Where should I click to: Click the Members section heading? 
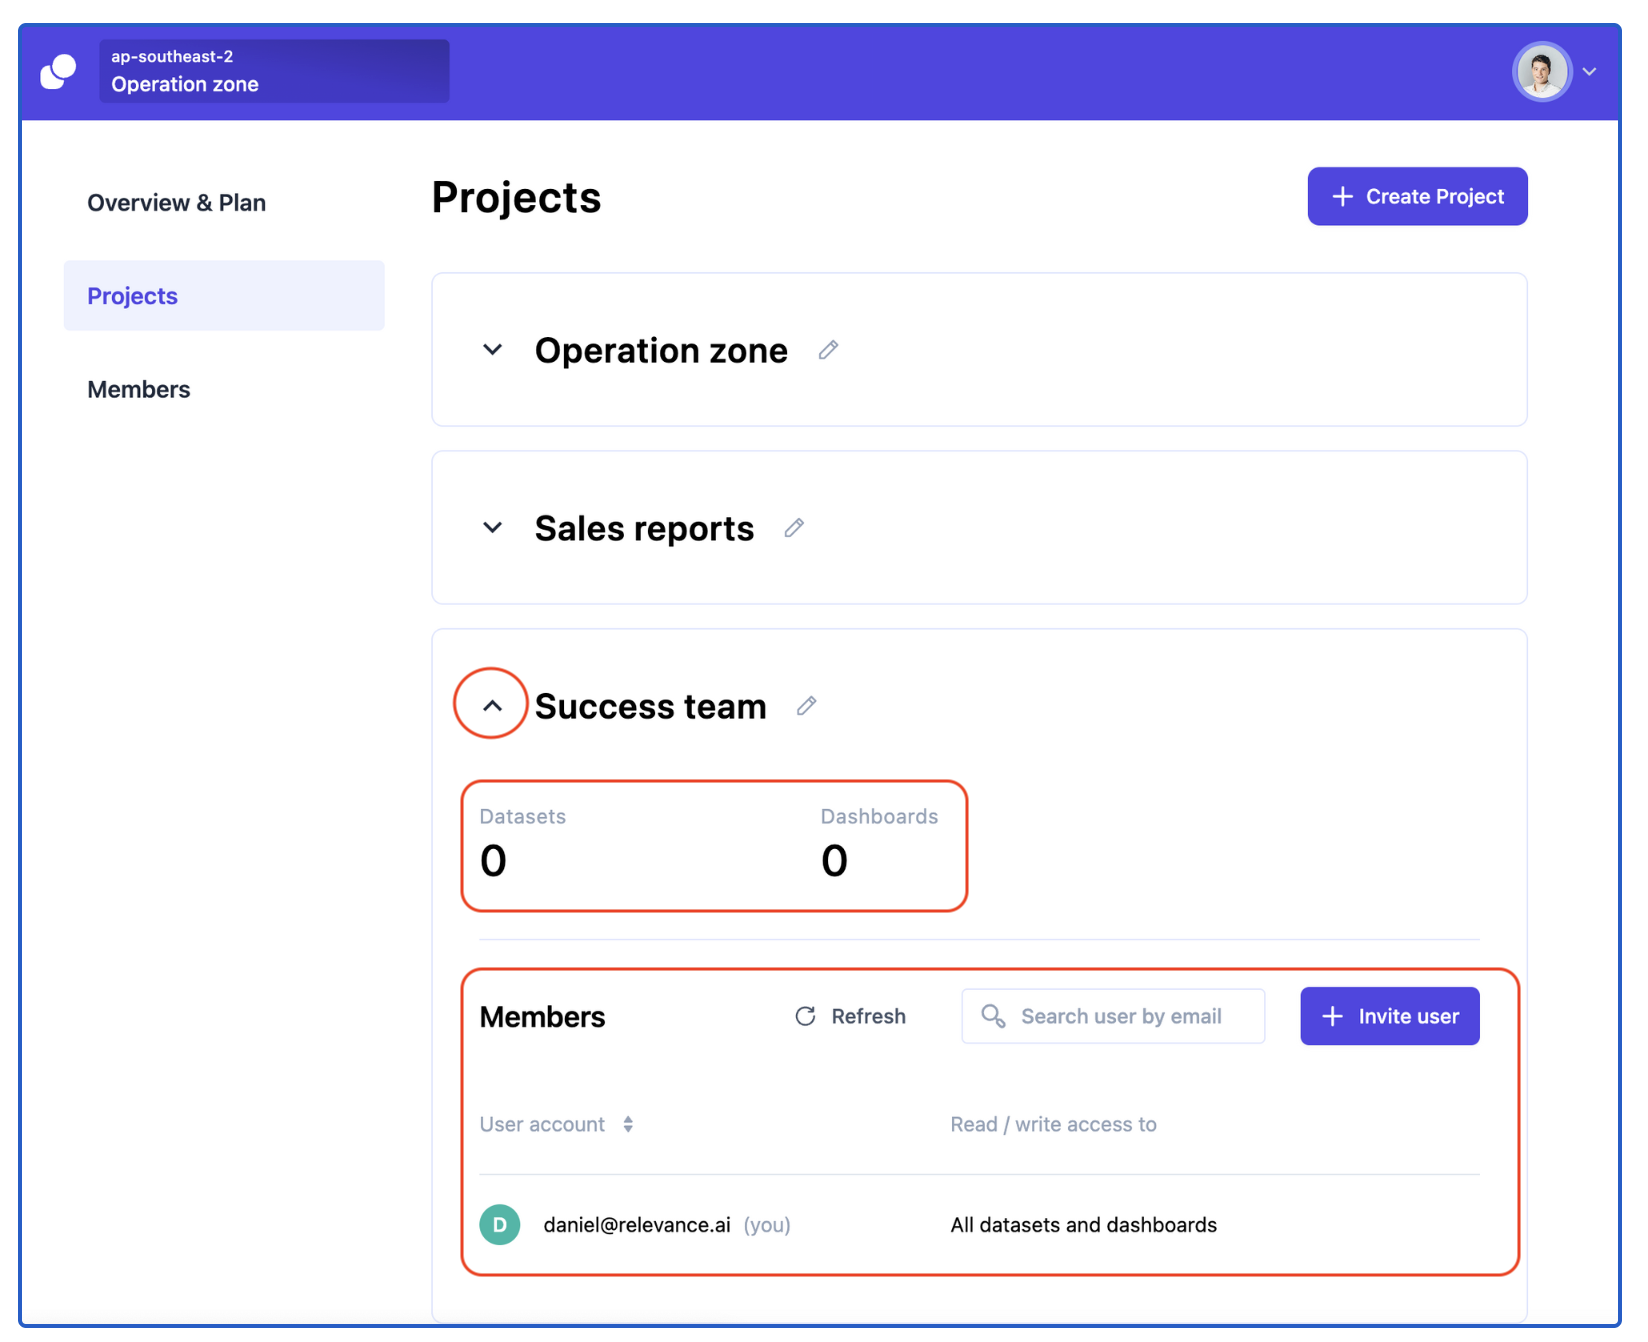pos(543,1017)
